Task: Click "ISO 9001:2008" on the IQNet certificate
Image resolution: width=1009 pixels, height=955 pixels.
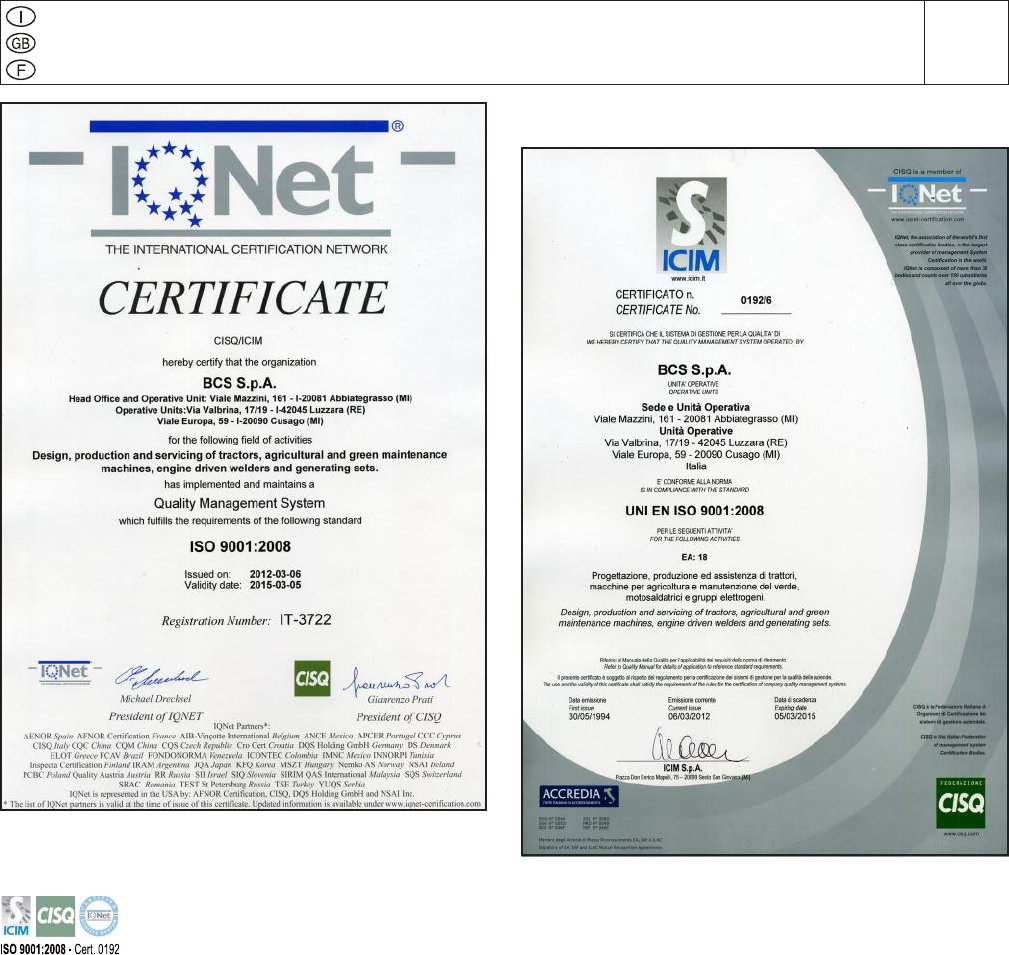Action: pyautogui.click(x=240, y=546)
